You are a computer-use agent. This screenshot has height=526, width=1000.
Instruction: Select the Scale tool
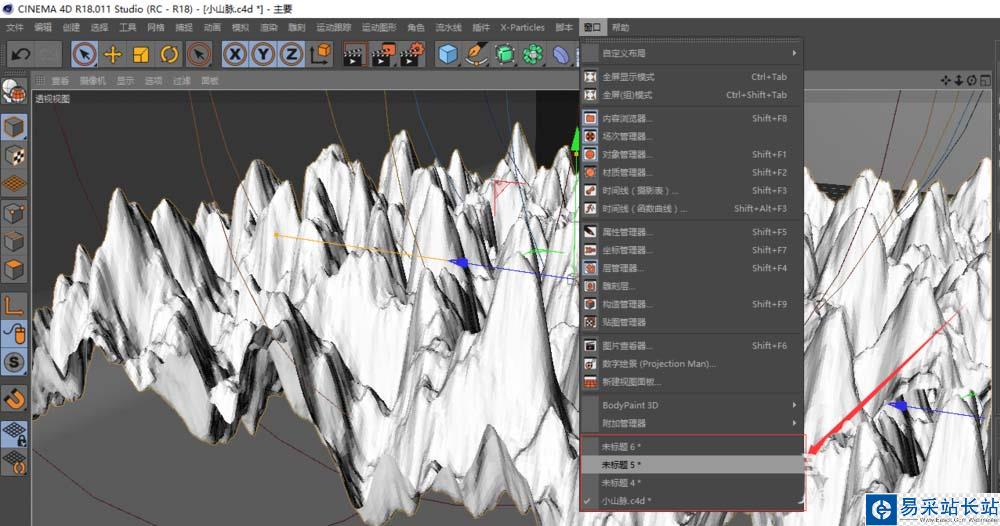click(x=141, y=54)
